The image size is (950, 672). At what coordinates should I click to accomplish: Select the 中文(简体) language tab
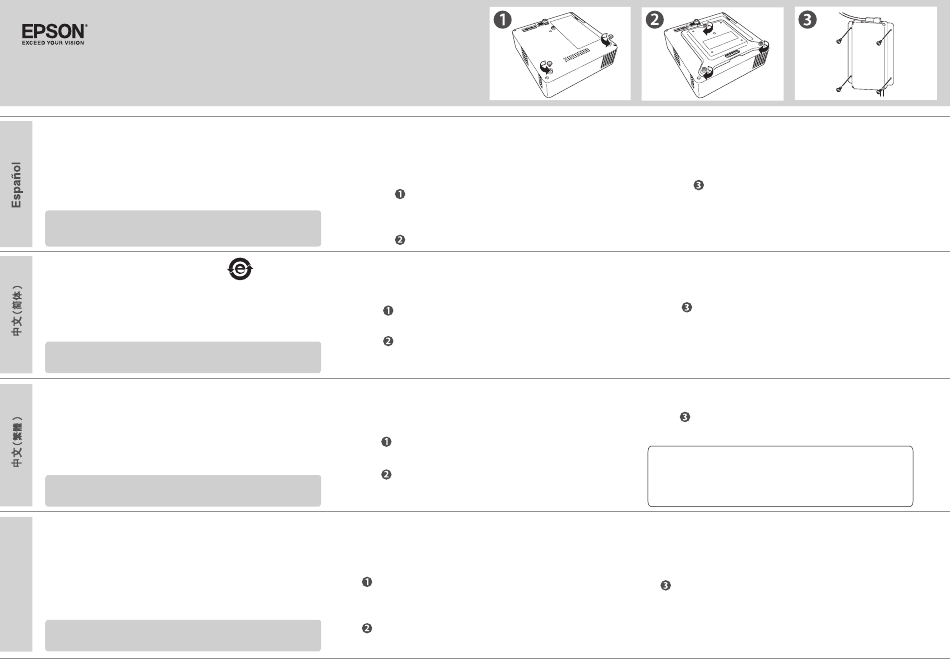16,314
